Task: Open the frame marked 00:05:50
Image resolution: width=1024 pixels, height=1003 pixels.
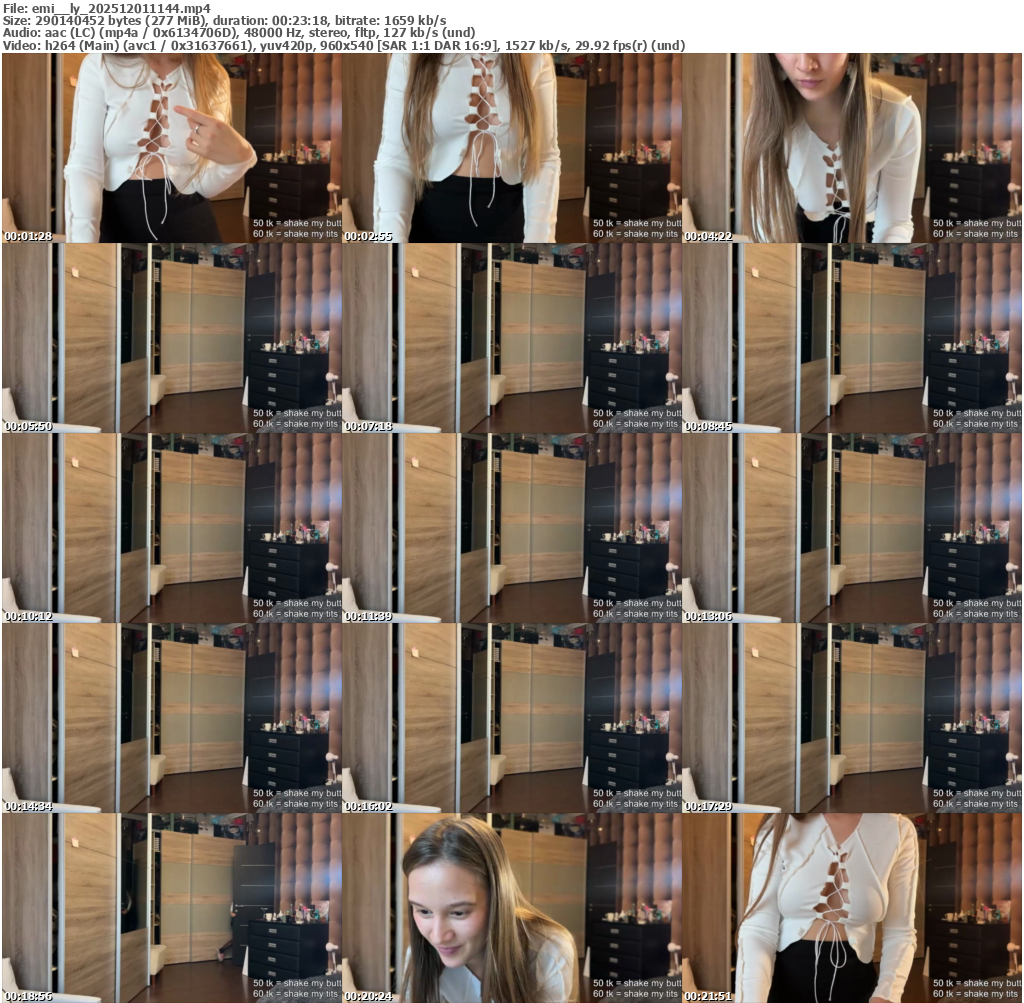Action: click(x=171, y=338)
